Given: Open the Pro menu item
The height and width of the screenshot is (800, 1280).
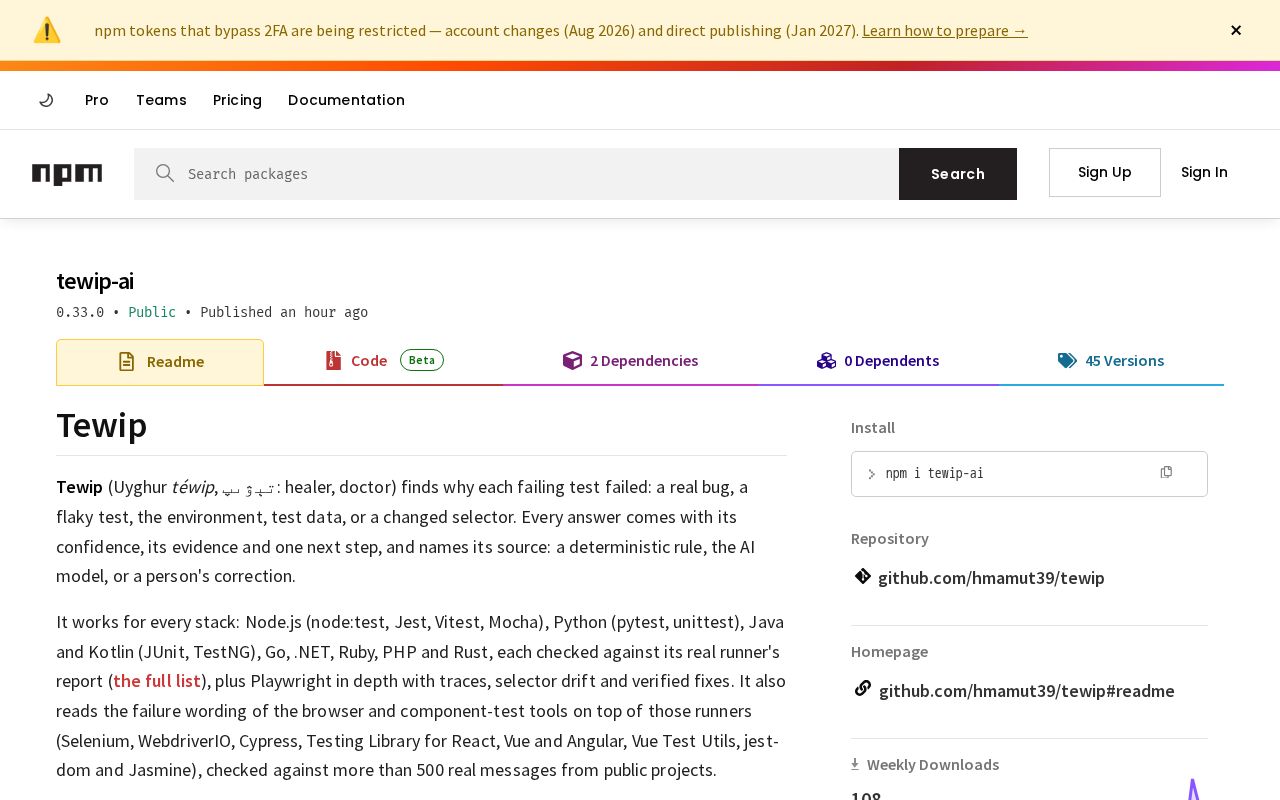Looking at the screenshot, I should [97, 100].
